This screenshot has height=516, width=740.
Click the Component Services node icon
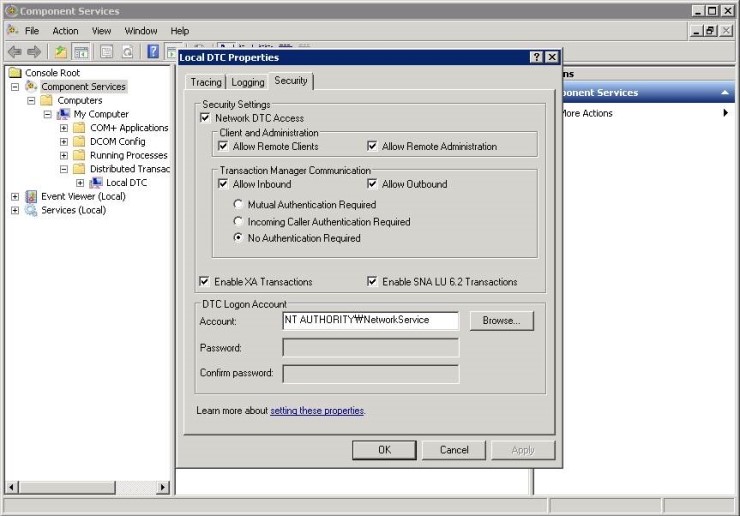tap(32, 86)
